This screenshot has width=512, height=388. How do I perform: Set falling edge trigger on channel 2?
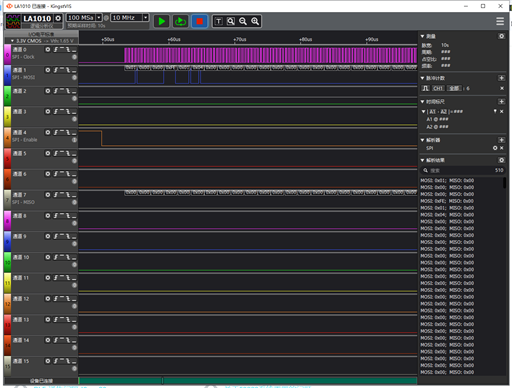[x=68, y=91]
